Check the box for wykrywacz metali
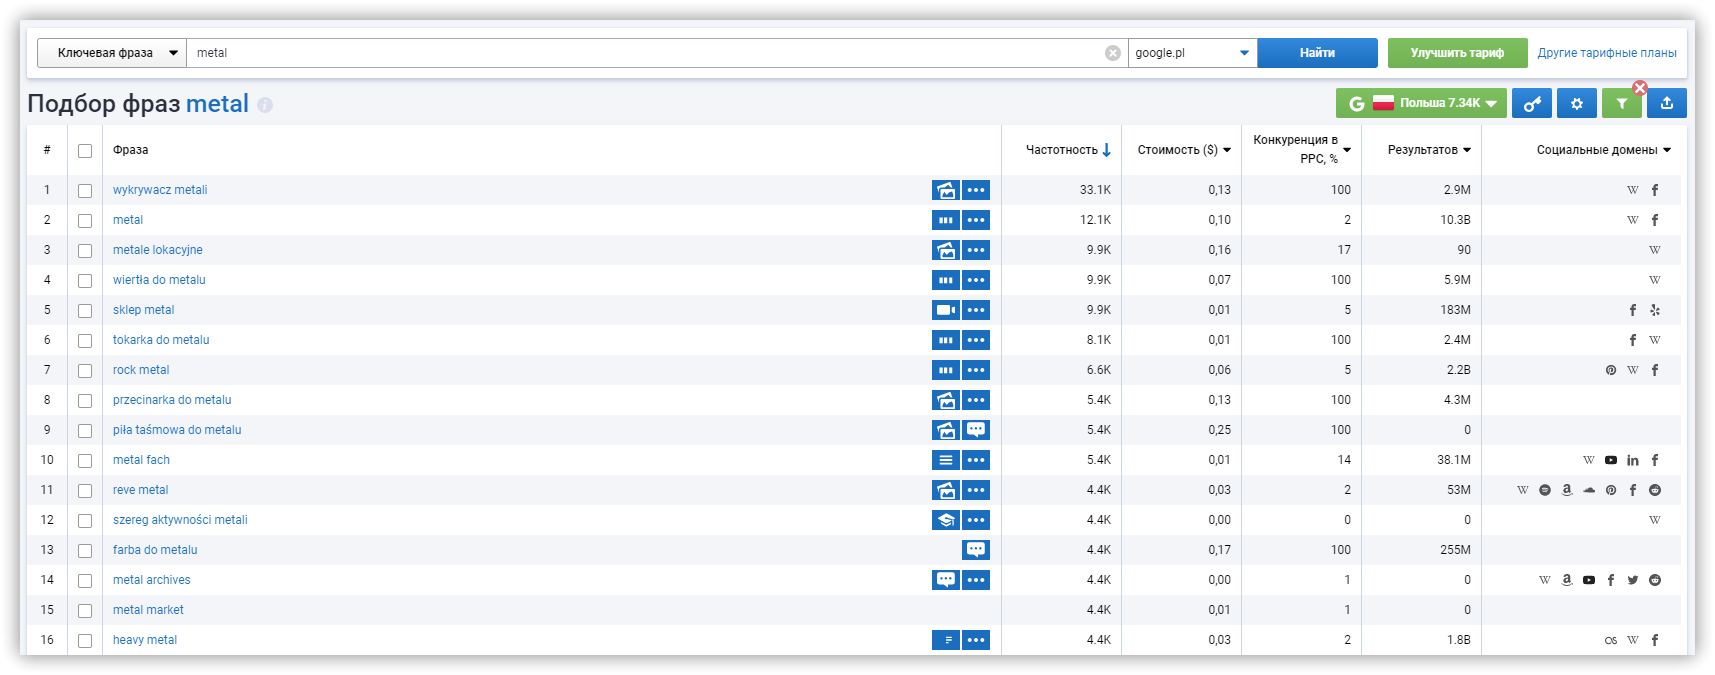Image resolution: width=1715 pixels, height=675 pixels. (85, 191)
